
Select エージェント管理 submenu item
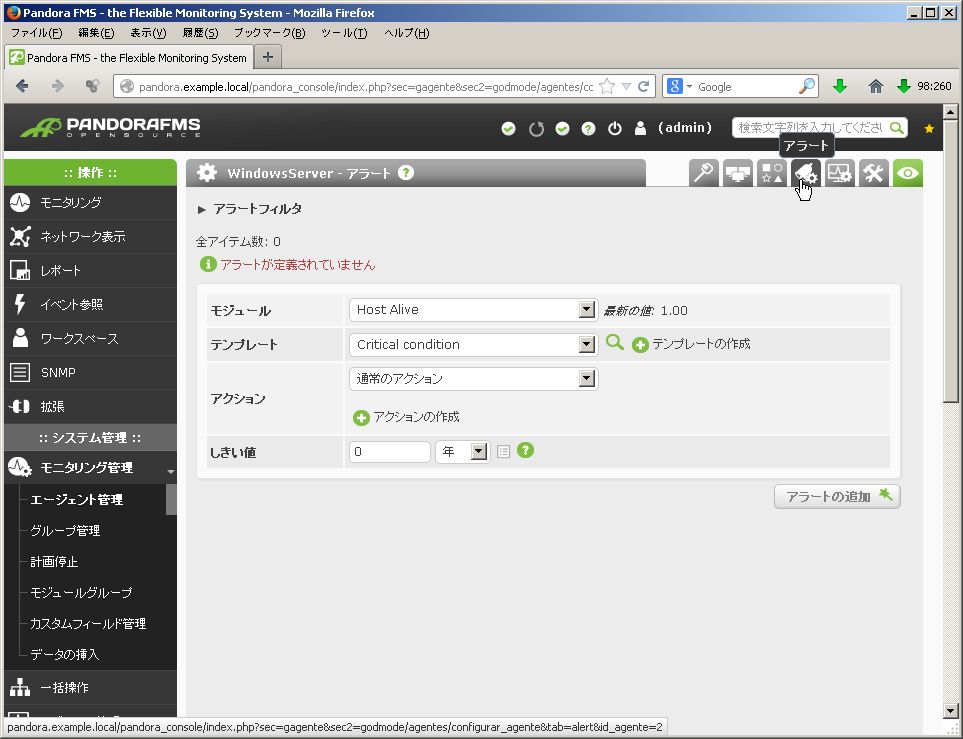[x=77, y=499]
